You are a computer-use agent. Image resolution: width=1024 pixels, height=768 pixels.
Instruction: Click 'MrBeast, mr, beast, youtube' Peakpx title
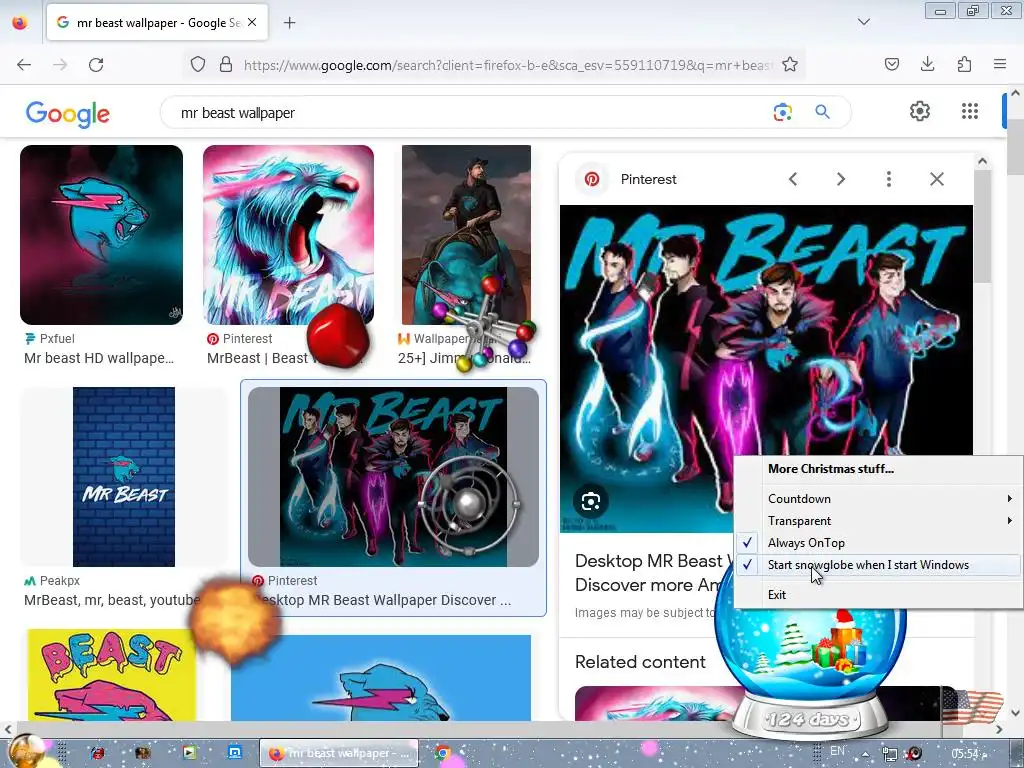112,600
